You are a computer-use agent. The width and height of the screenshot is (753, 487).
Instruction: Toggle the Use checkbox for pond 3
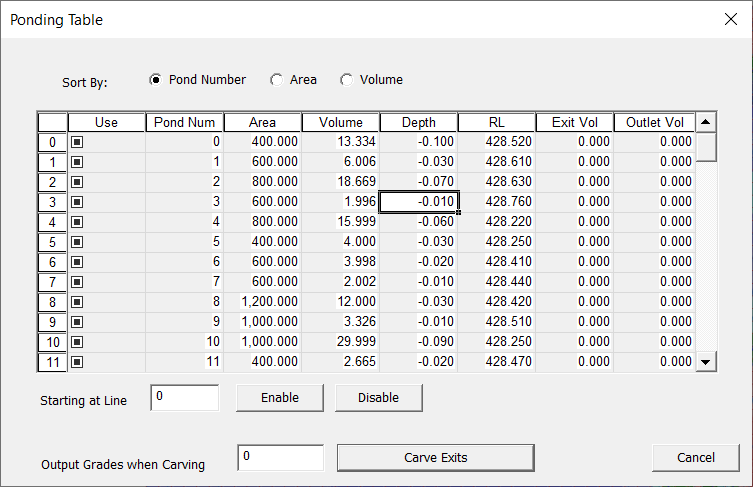click(77, 202)
